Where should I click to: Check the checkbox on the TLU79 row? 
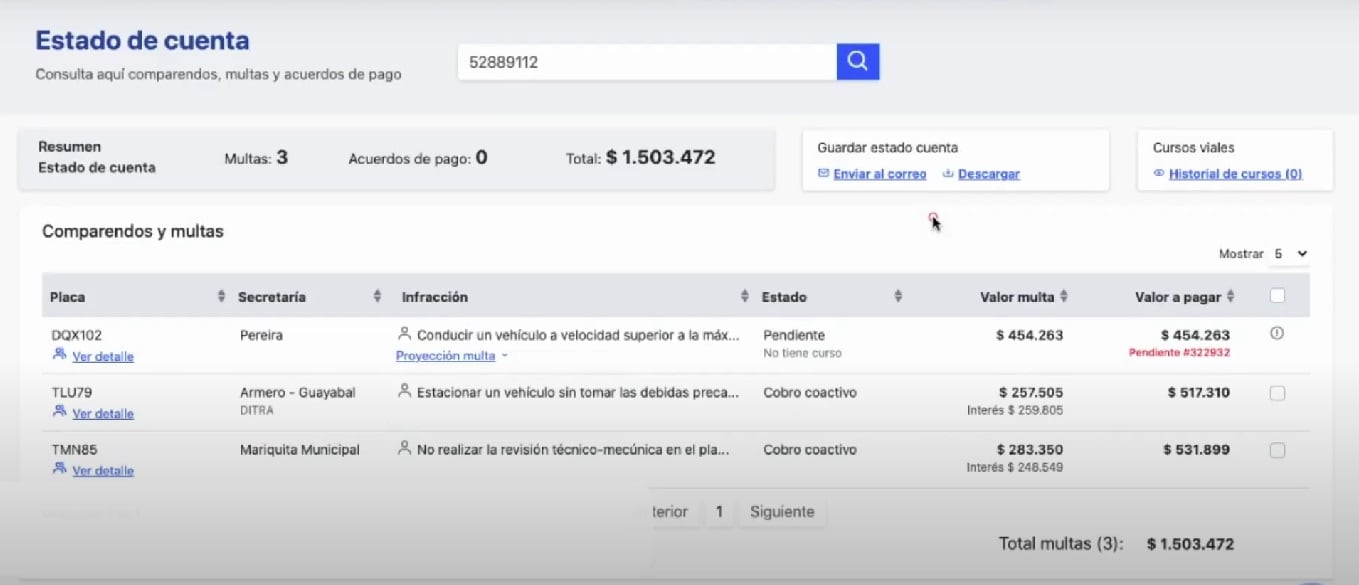click(x=1277, y=393)
